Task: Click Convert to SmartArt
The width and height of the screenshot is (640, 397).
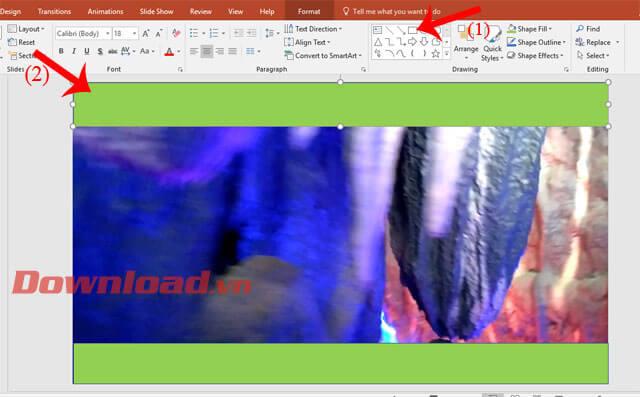Action: click(323, 55)
